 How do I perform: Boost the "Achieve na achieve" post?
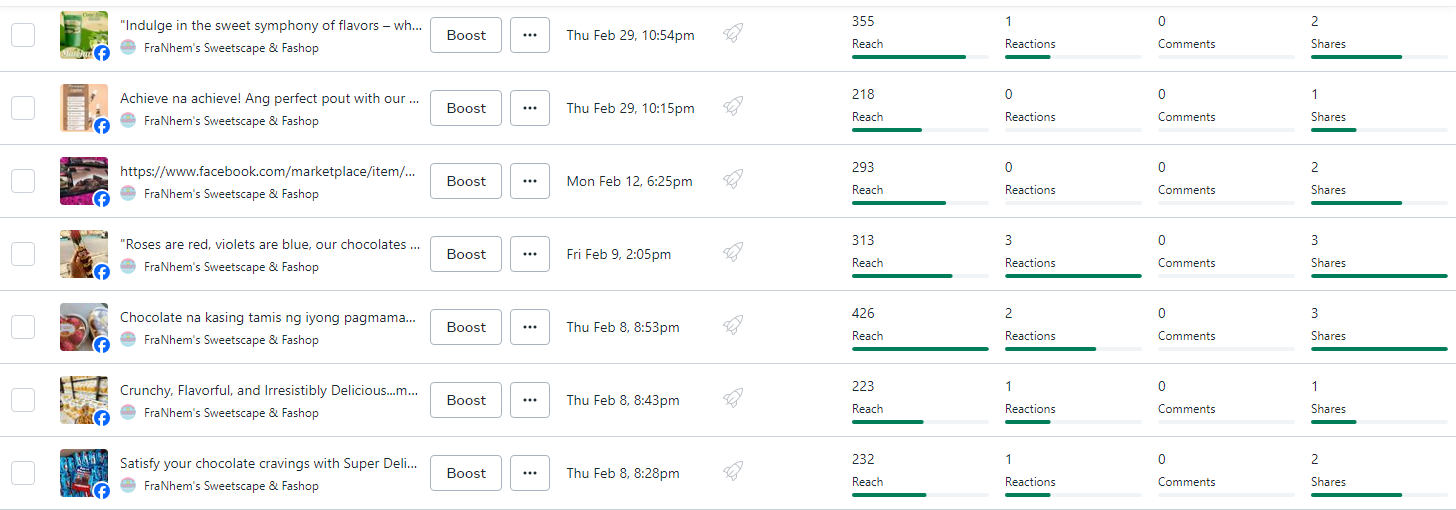pyautogui.click(x=466, y=108)
